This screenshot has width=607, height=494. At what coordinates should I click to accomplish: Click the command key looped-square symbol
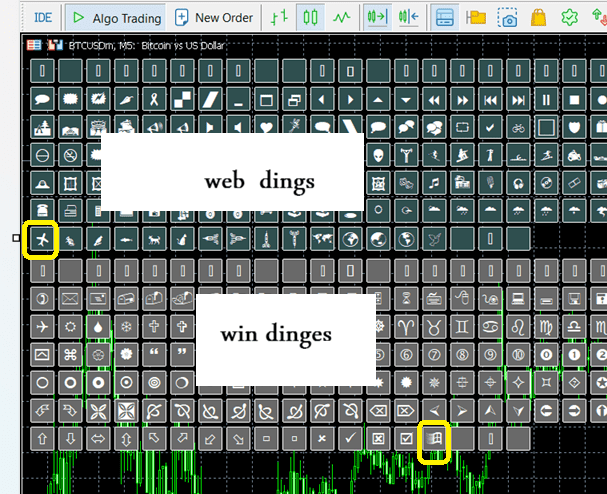(70, 355)
